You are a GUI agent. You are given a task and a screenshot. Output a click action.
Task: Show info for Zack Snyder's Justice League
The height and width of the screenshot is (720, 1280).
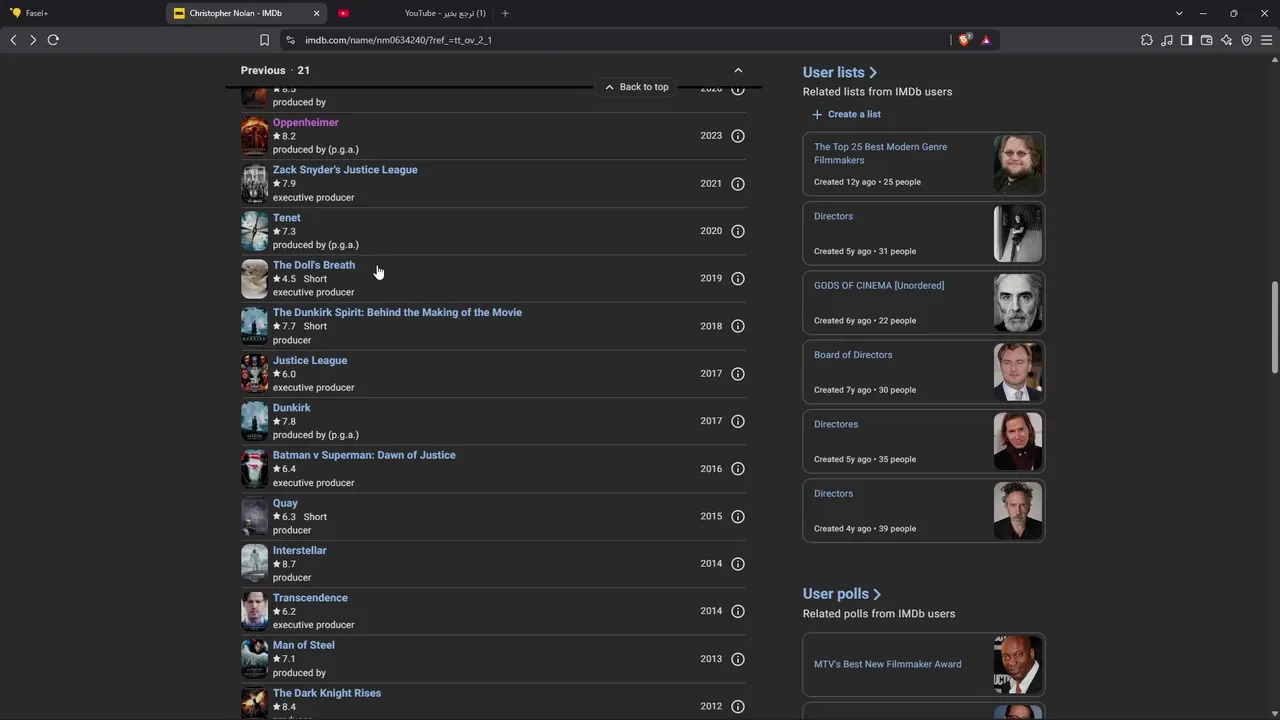[x=738, y=184]
